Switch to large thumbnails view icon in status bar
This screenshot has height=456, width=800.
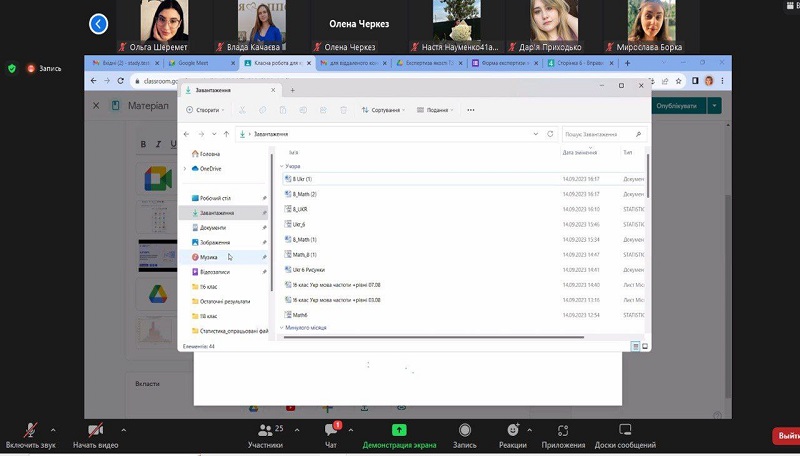pyautogui.click(x=645, y=346)
